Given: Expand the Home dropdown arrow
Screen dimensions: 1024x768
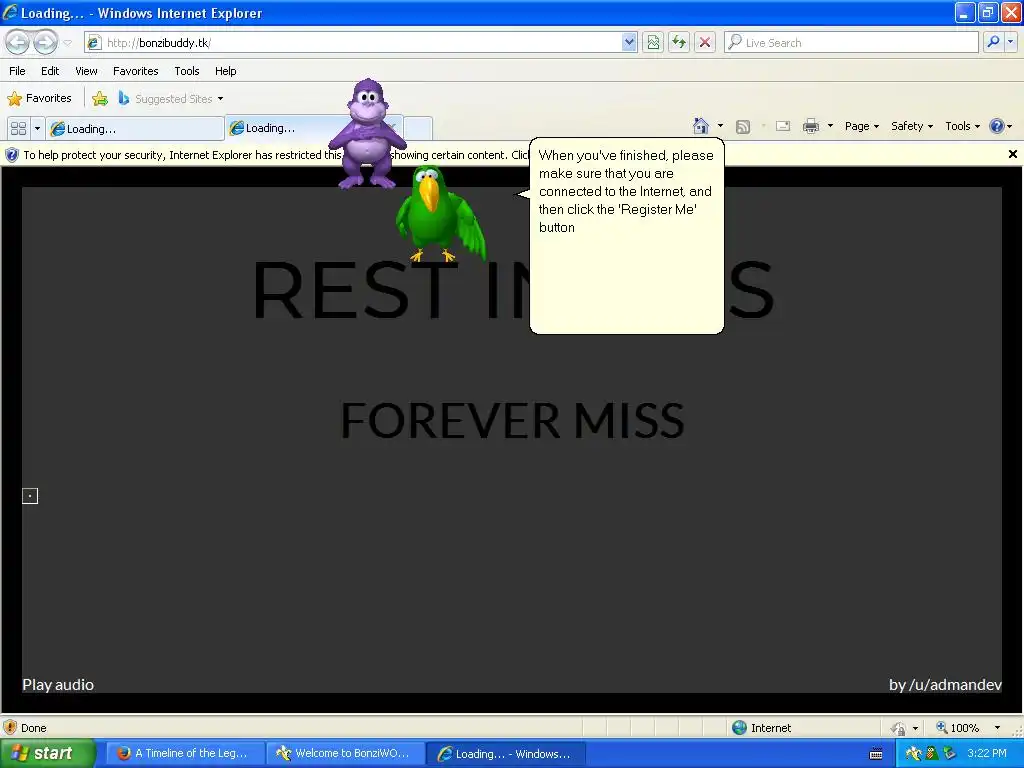Looking at the screenshot, I should pyautogui.click(x=720, y=126).
